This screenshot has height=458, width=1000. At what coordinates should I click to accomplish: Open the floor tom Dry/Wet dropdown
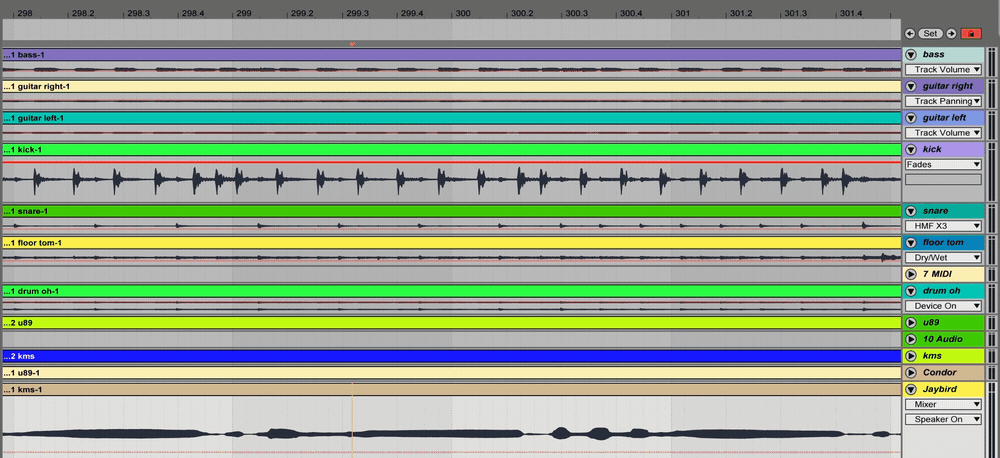point(943,258)
